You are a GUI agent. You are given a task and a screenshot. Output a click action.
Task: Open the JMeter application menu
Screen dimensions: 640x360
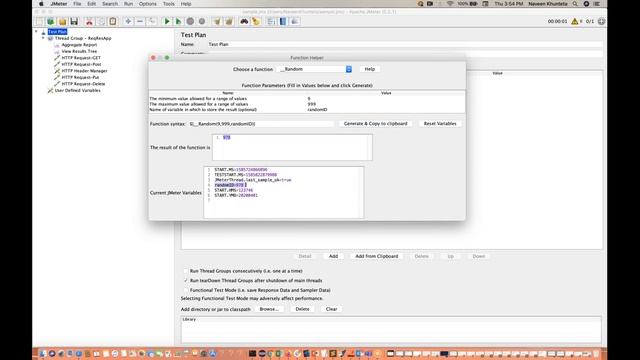click(x=59, y=4)
